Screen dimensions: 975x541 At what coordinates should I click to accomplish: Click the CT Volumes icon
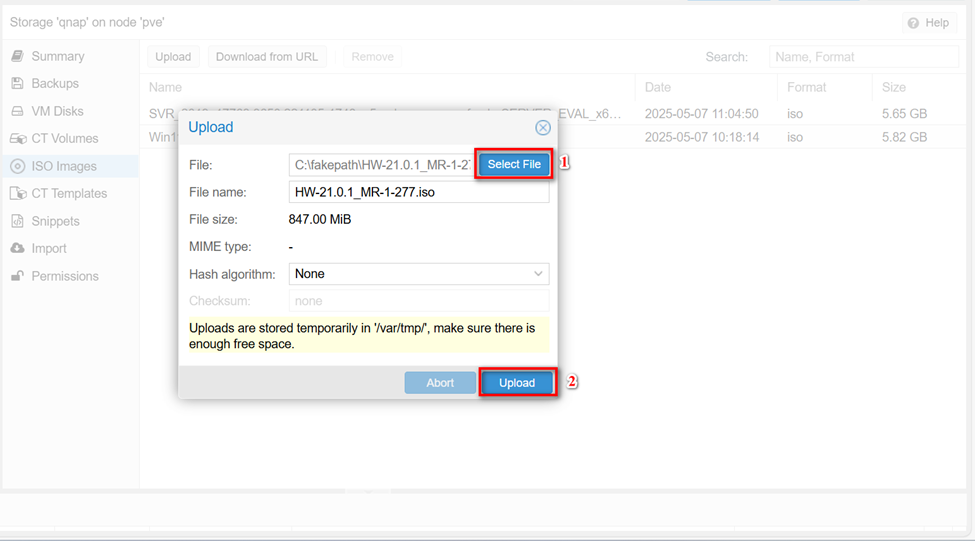pyautogui.click(x=17, y=139)
